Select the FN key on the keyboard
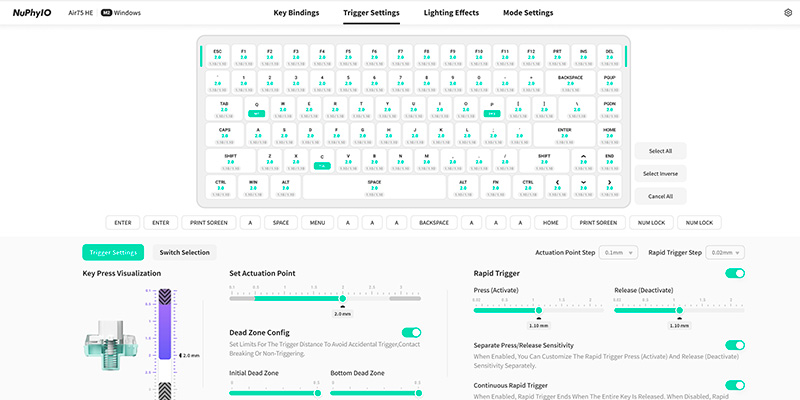Screen dimensions: 800x400 495,187
